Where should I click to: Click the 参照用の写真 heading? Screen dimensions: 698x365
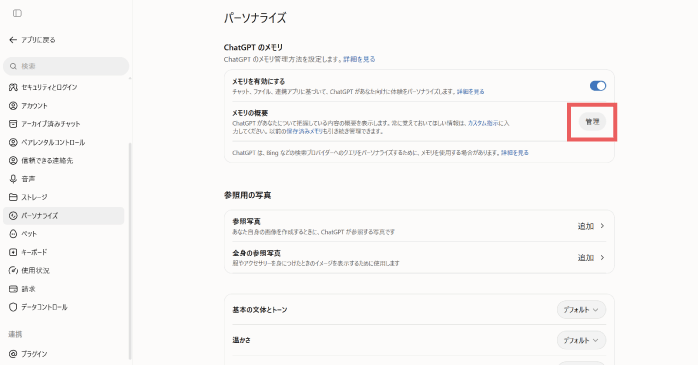[248, 195]
